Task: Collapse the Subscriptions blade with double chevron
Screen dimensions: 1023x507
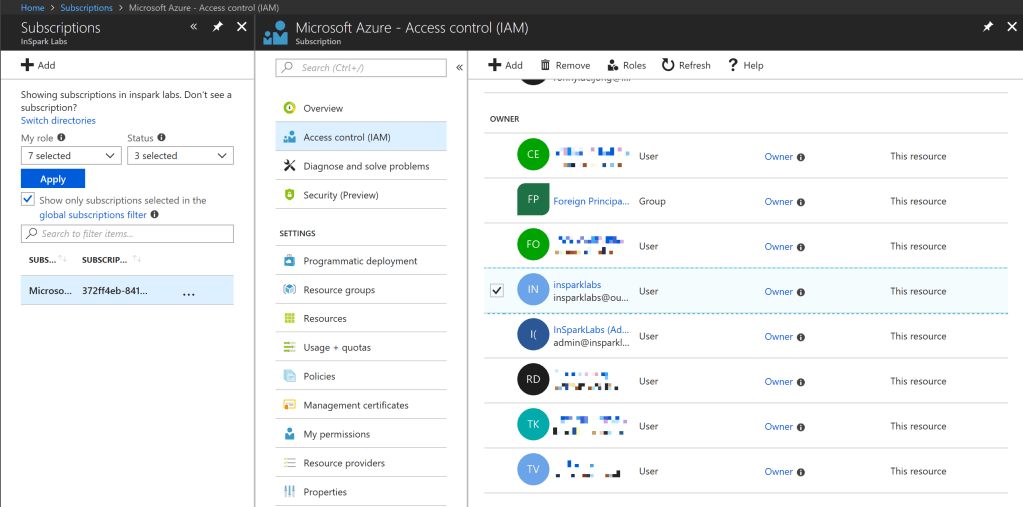Action: [x=194, y=28]
